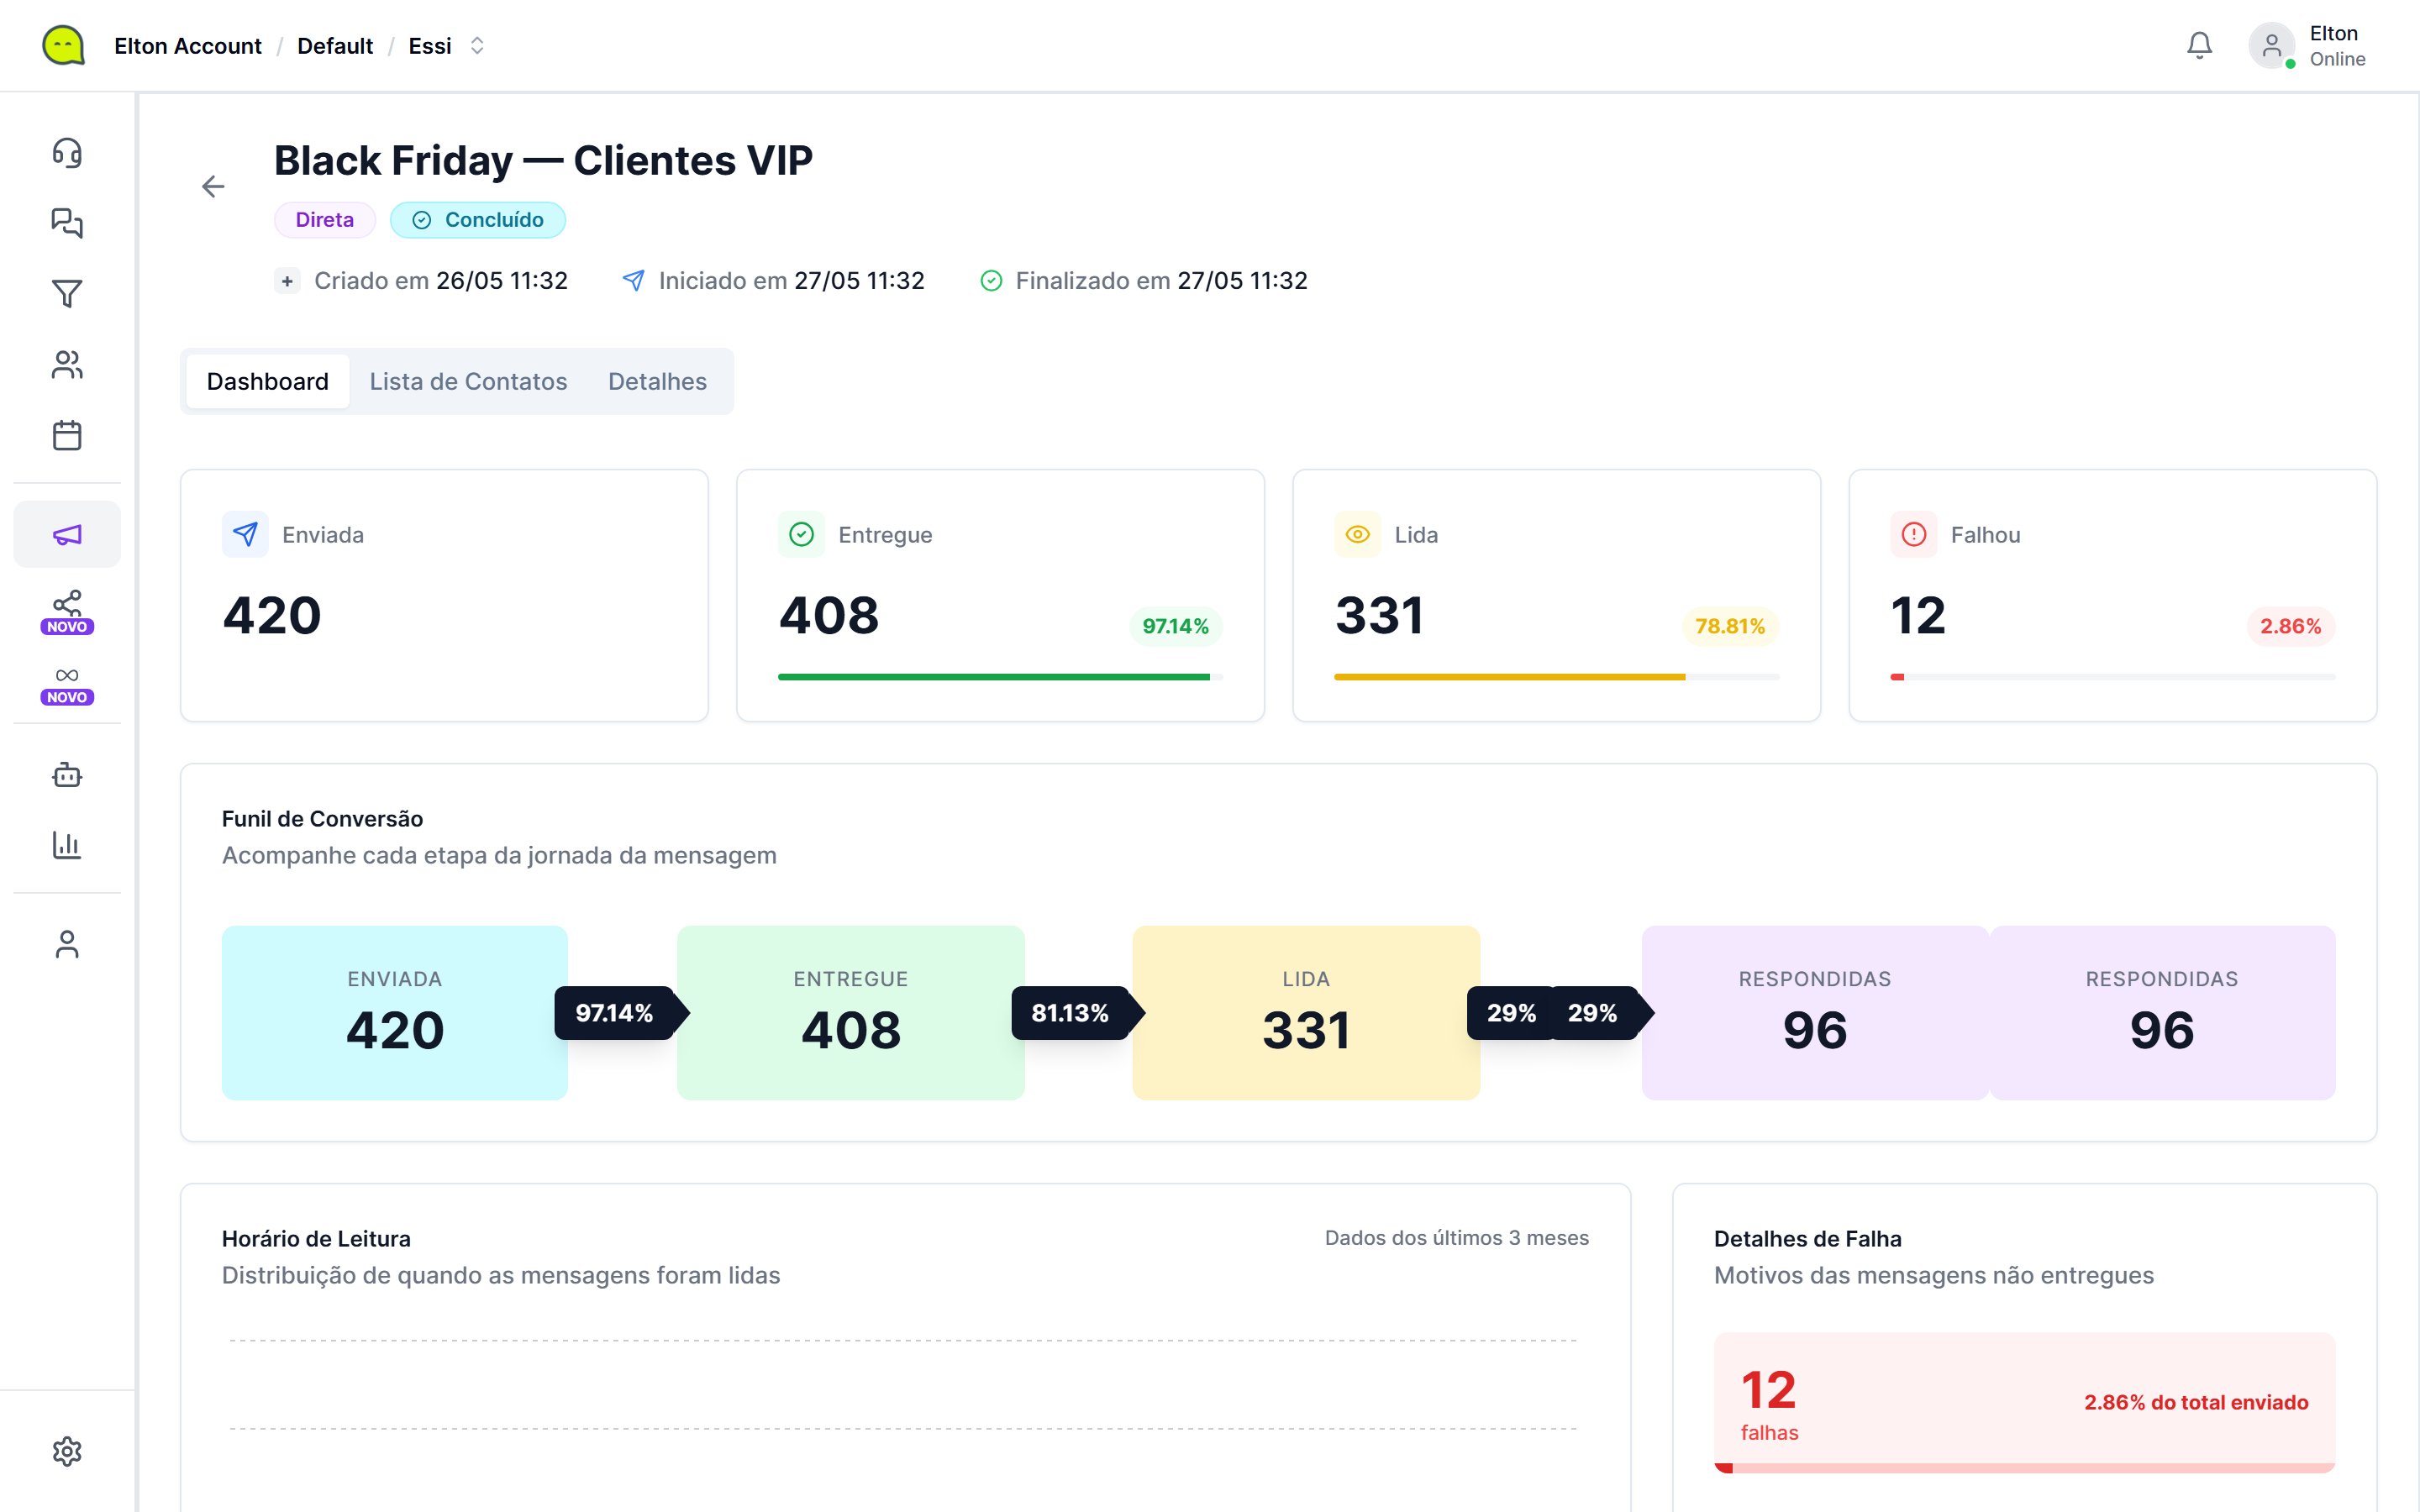Open the calendar icon in sidebar
The width and height of the screenshot is (2420, 1512).
tap(67, 435)
